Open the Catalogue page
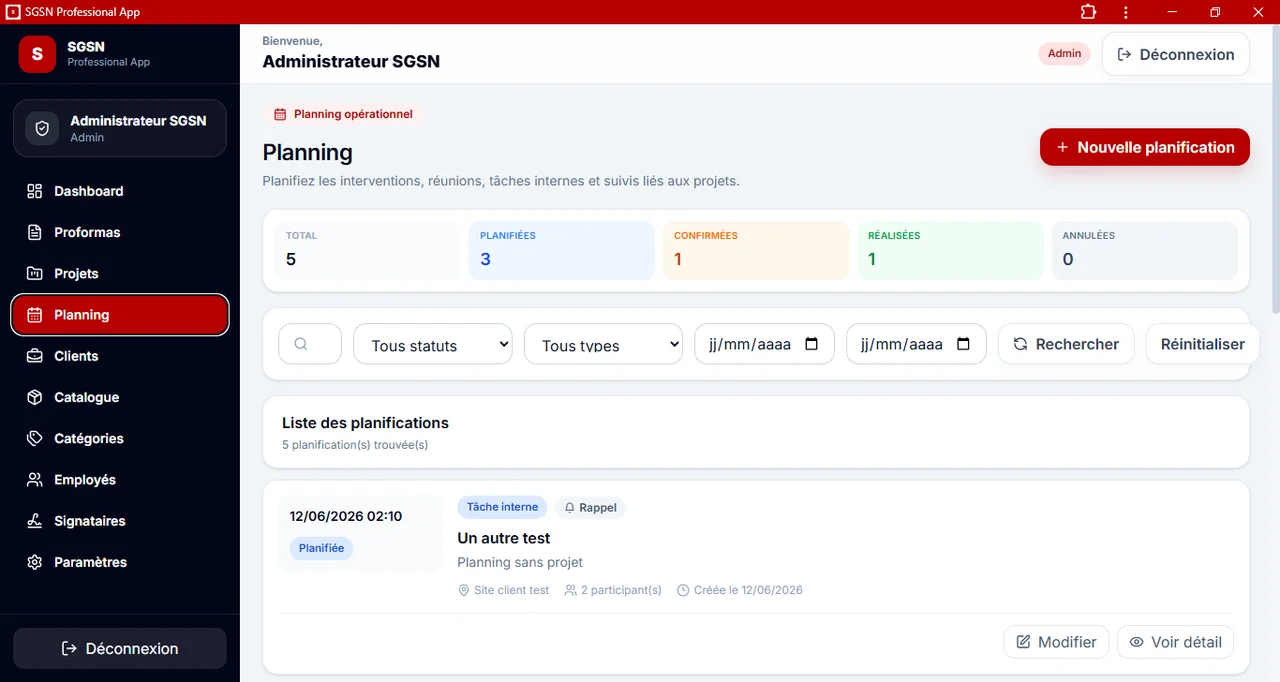Image resolution: width=1280 pixels, height=682 pixels. pyautogui.click(x=120, y=397)
